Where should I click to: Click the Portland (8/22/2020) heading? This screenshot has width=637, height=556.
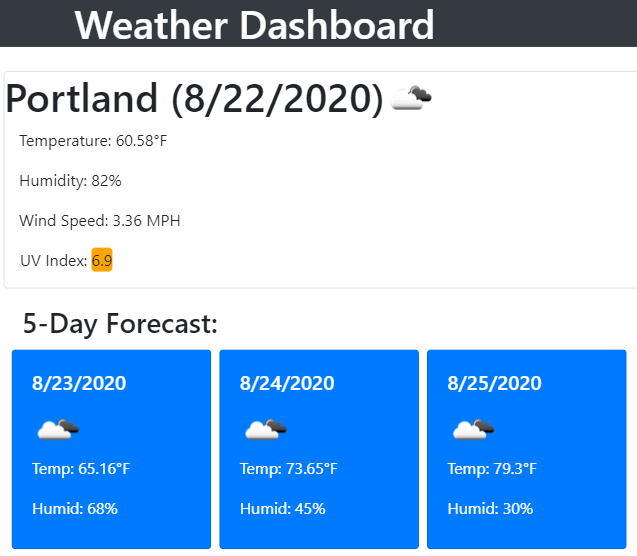[x=195, y=99]
